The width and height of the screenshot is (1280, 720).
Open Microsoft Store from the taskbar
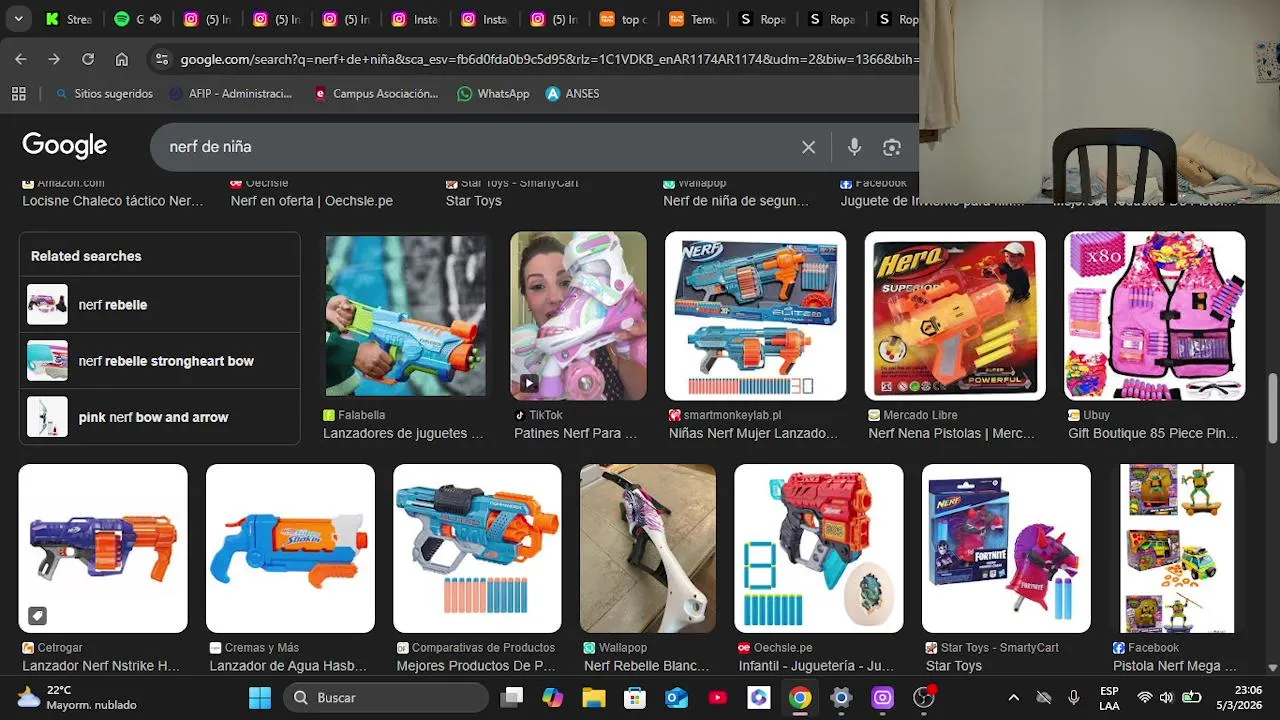(635, 697)
